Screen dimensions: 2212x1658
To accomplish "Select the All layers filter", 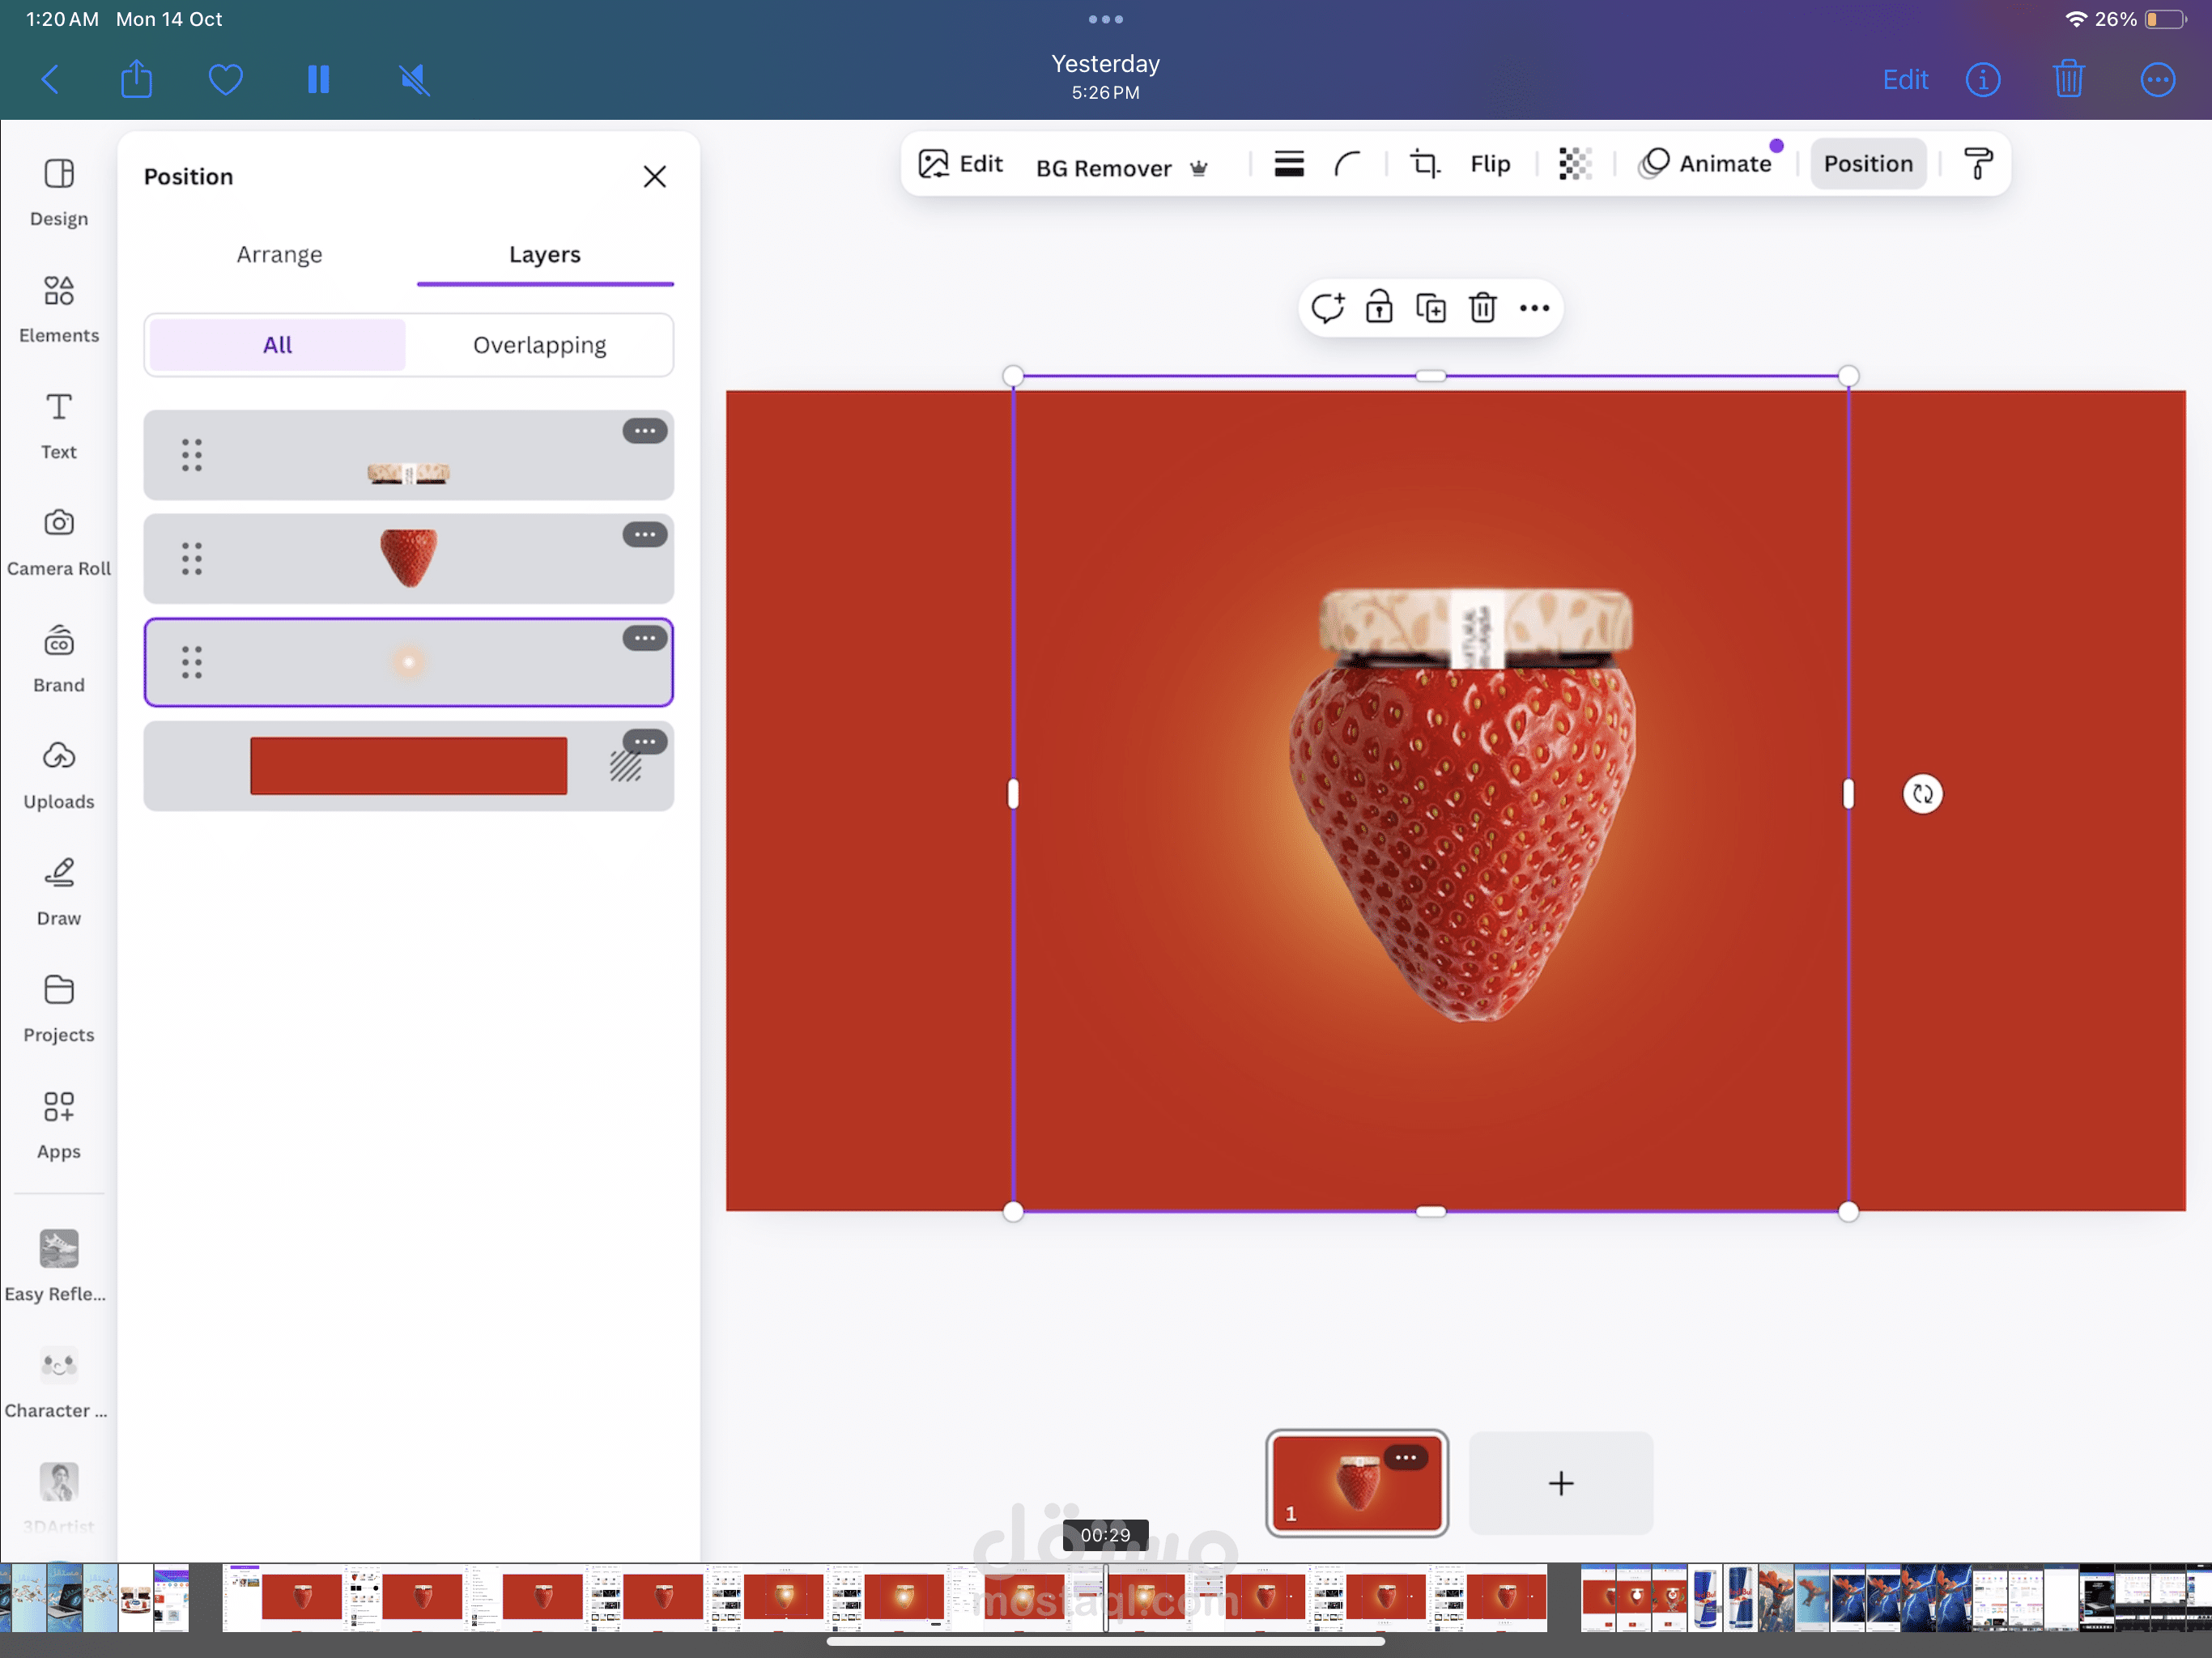I will 277,345.
